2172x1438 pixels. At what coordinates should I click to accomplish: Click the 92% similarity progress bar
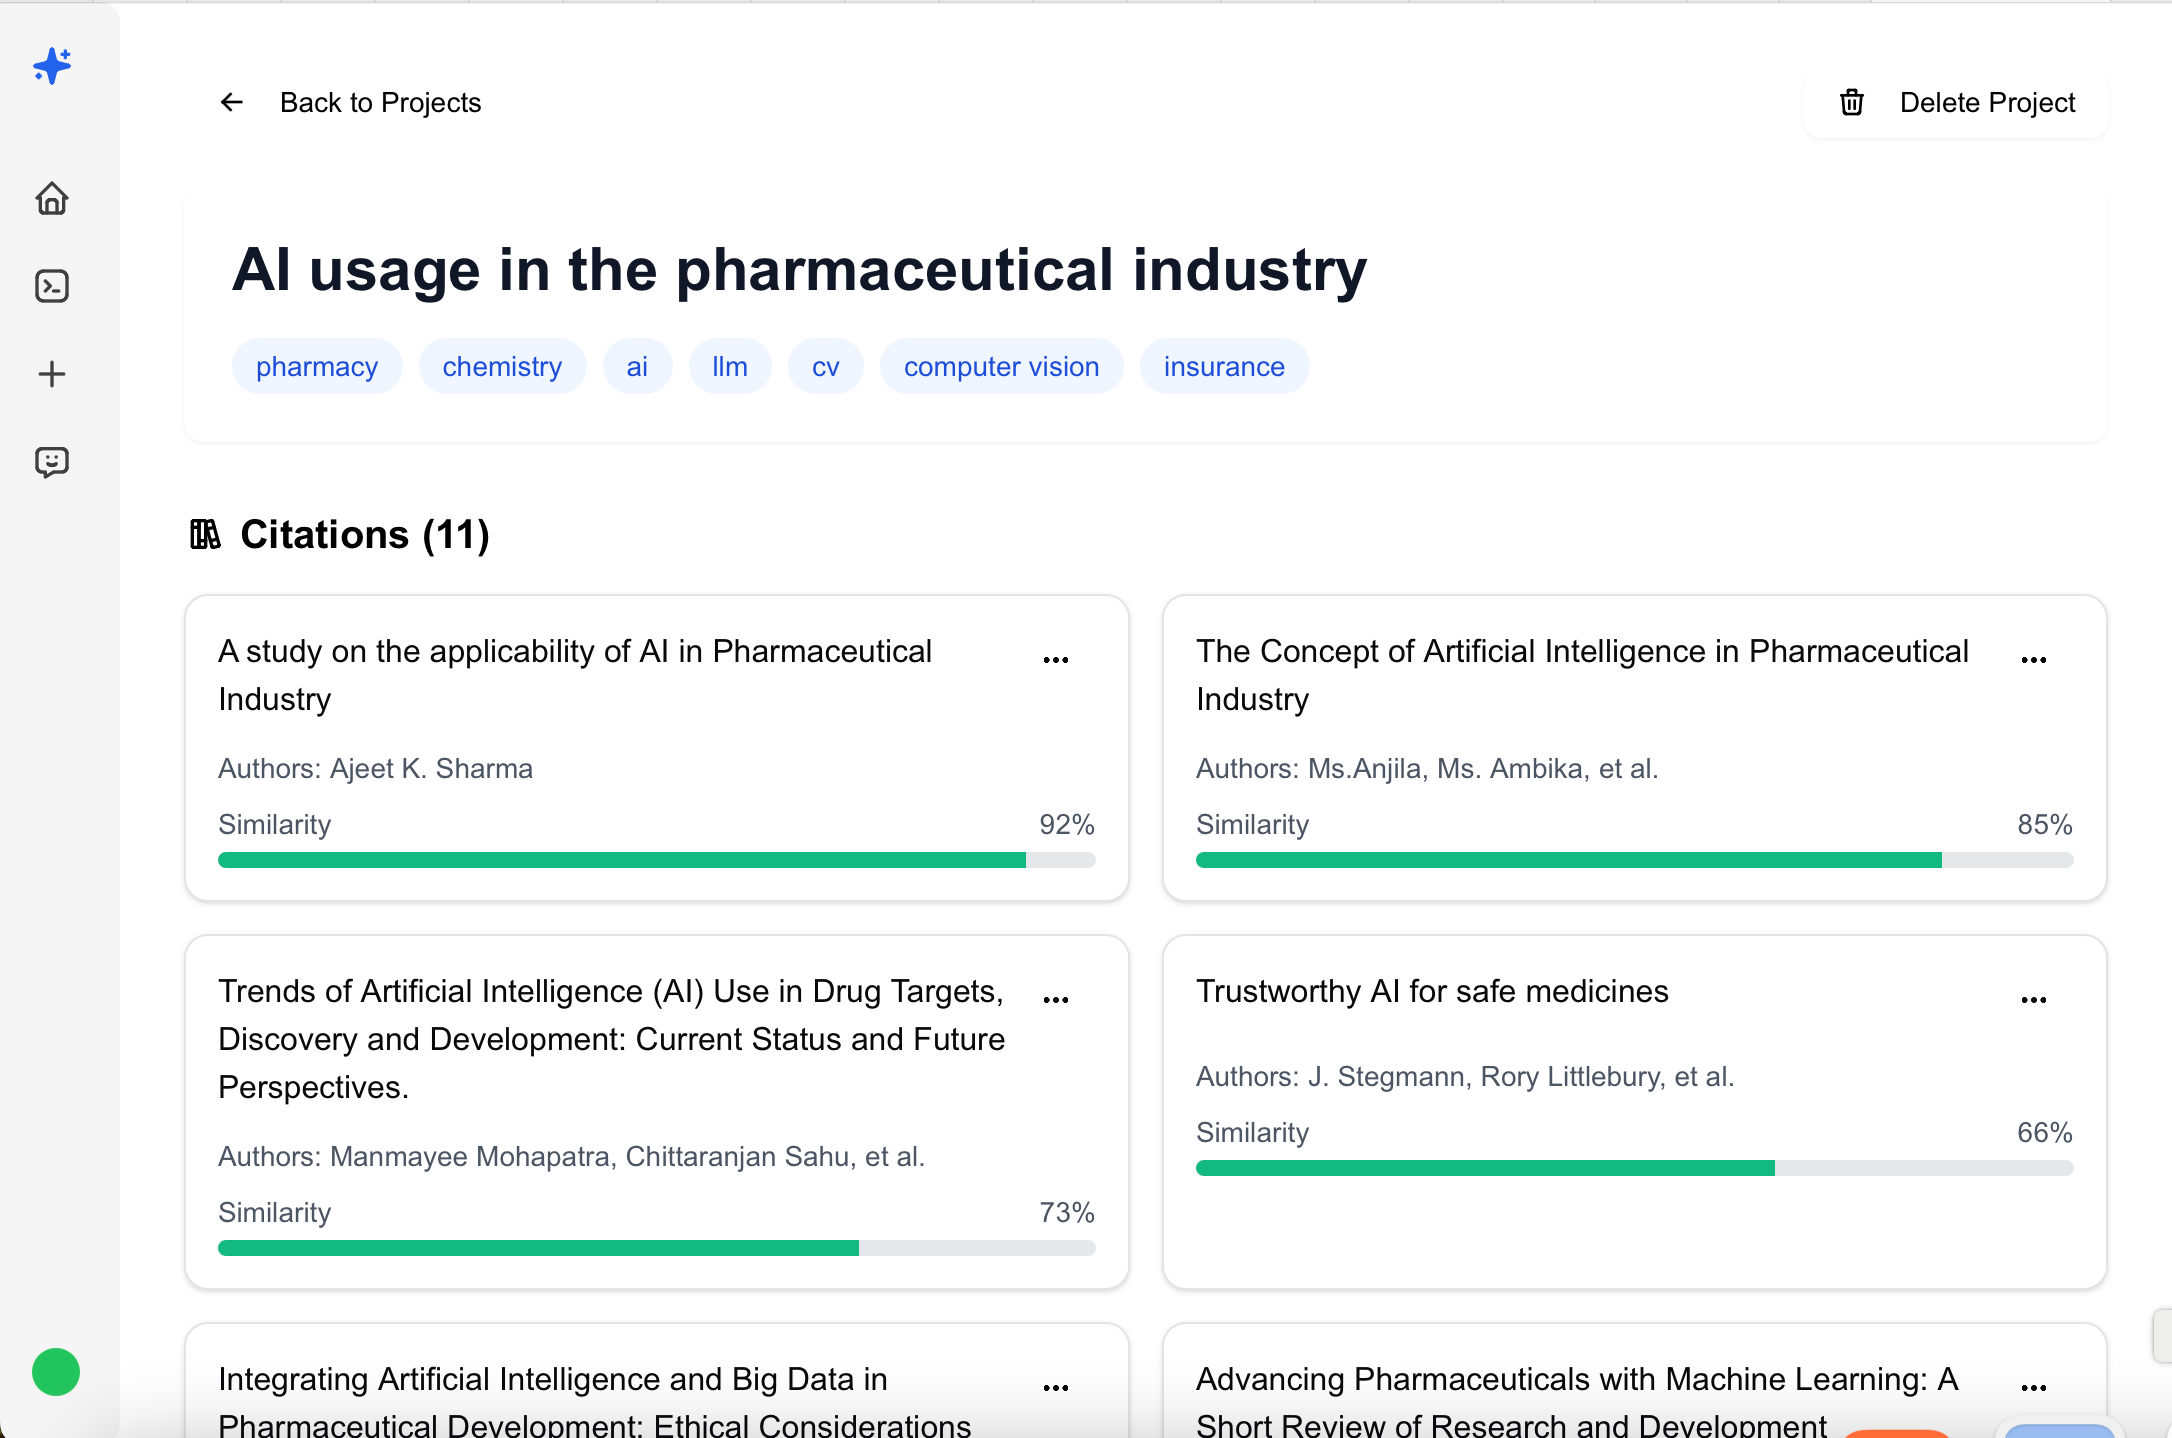(x=656, y=860)
